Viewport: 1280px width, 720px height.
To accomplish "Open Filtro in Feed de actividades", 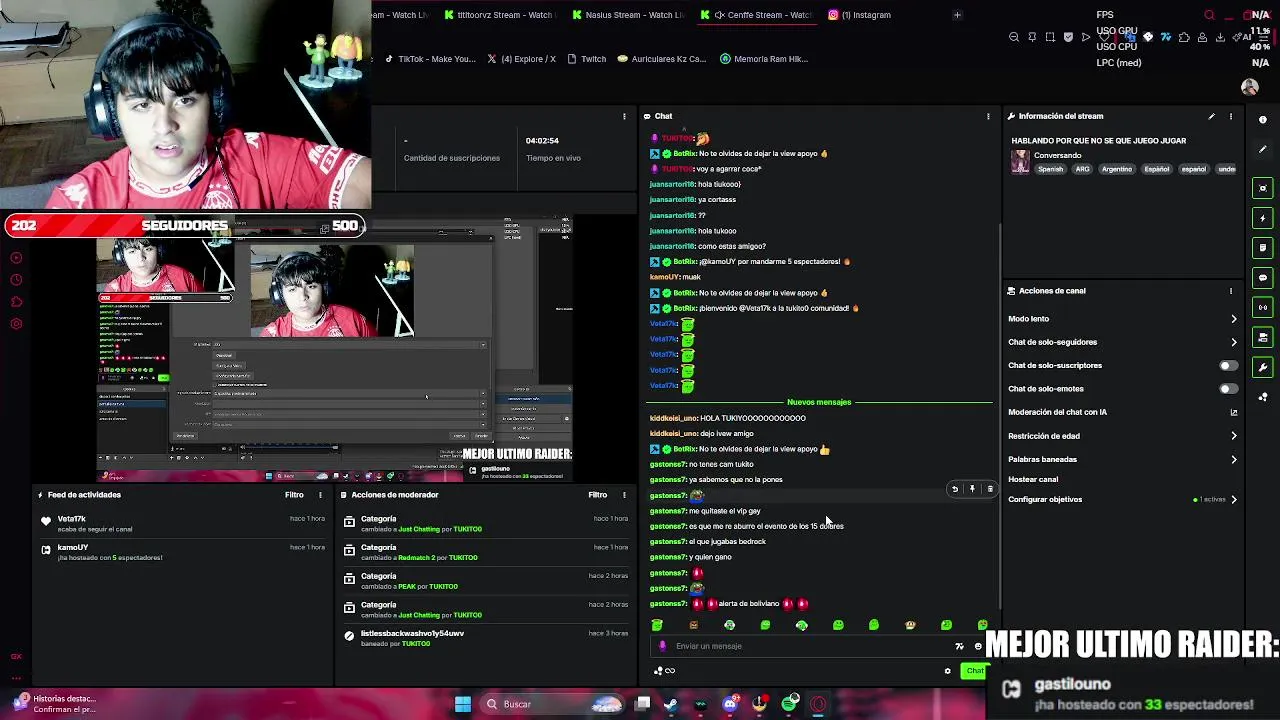I will click(x=294, y=495).
